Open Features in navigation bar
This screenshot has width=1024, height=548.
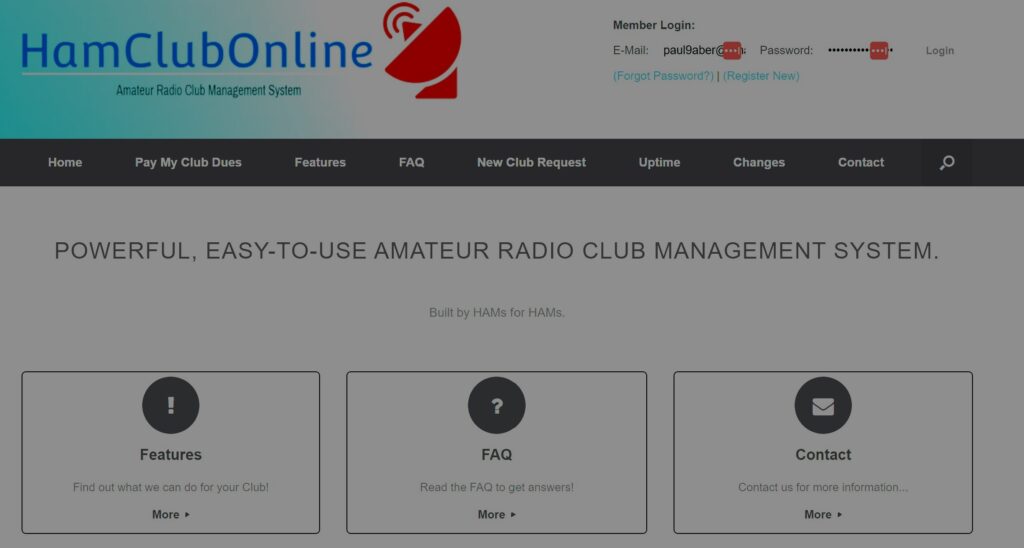320,163
